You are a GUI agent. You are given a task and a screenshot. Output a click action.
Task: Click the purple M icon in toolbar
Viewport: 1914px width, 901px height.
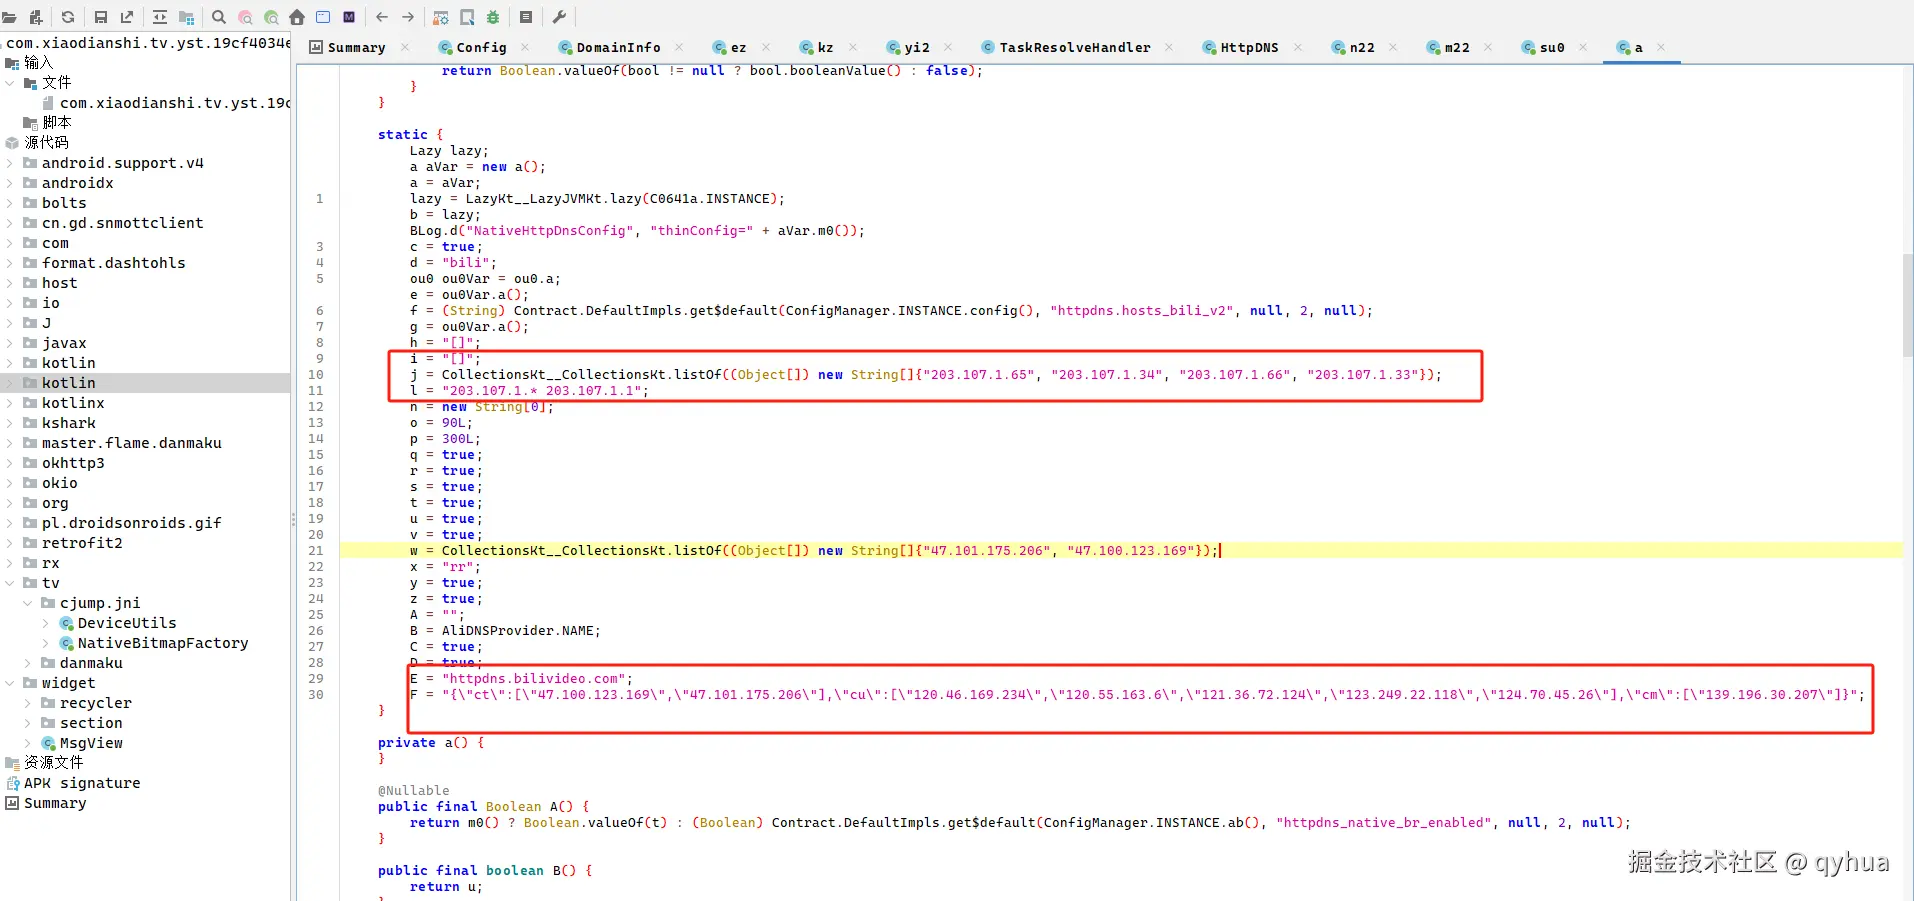349,17
